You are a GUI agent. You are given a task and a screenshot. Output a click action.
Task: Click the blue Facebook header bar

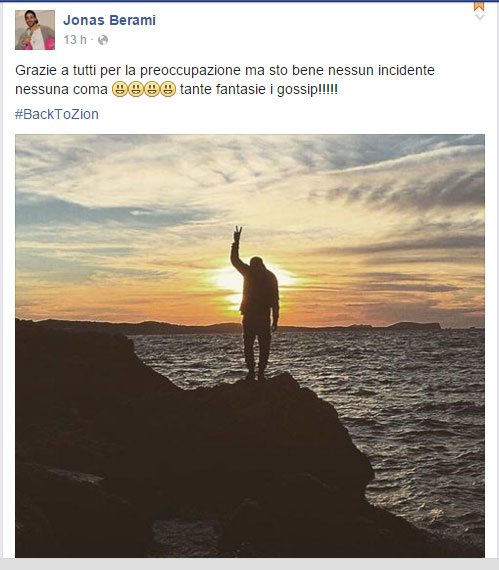click(249, 1)
